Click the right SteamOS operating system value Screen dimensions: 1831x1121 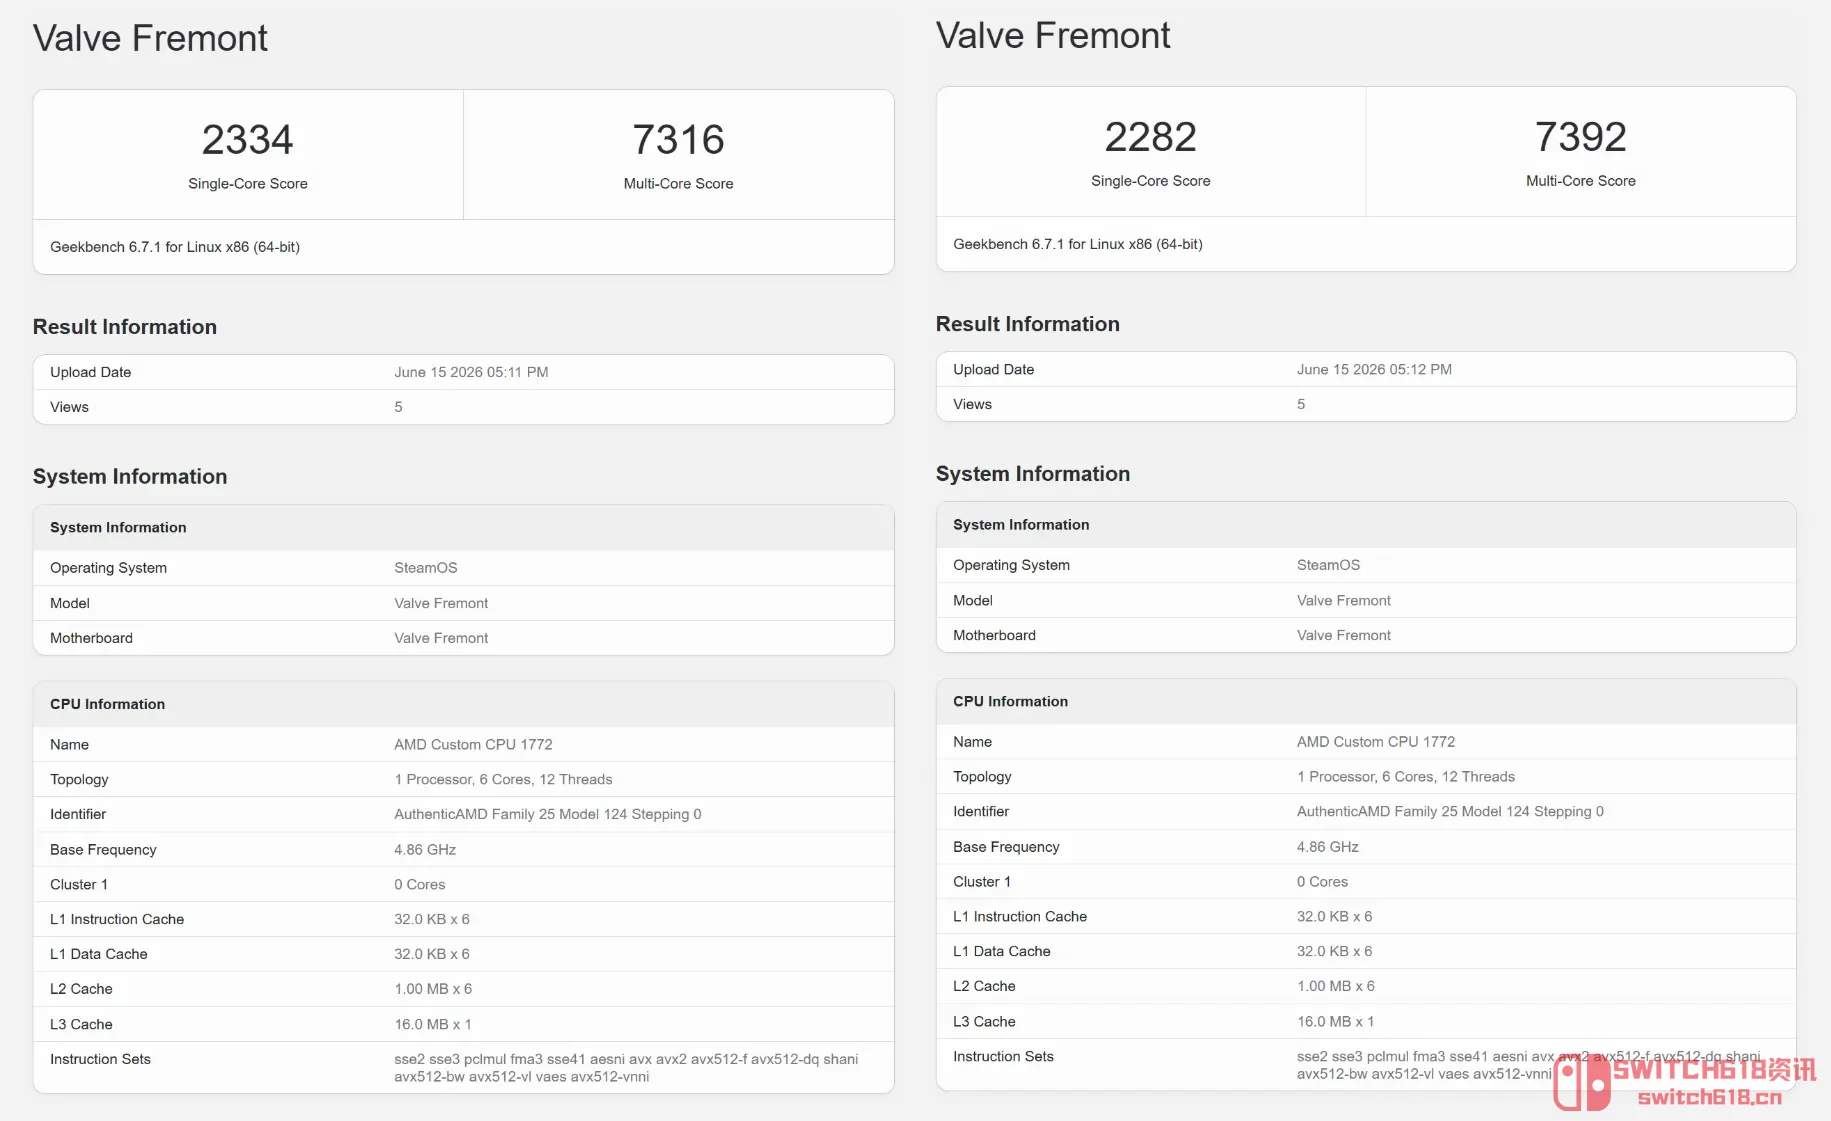pyautogui.click(x=1328, y=565)
